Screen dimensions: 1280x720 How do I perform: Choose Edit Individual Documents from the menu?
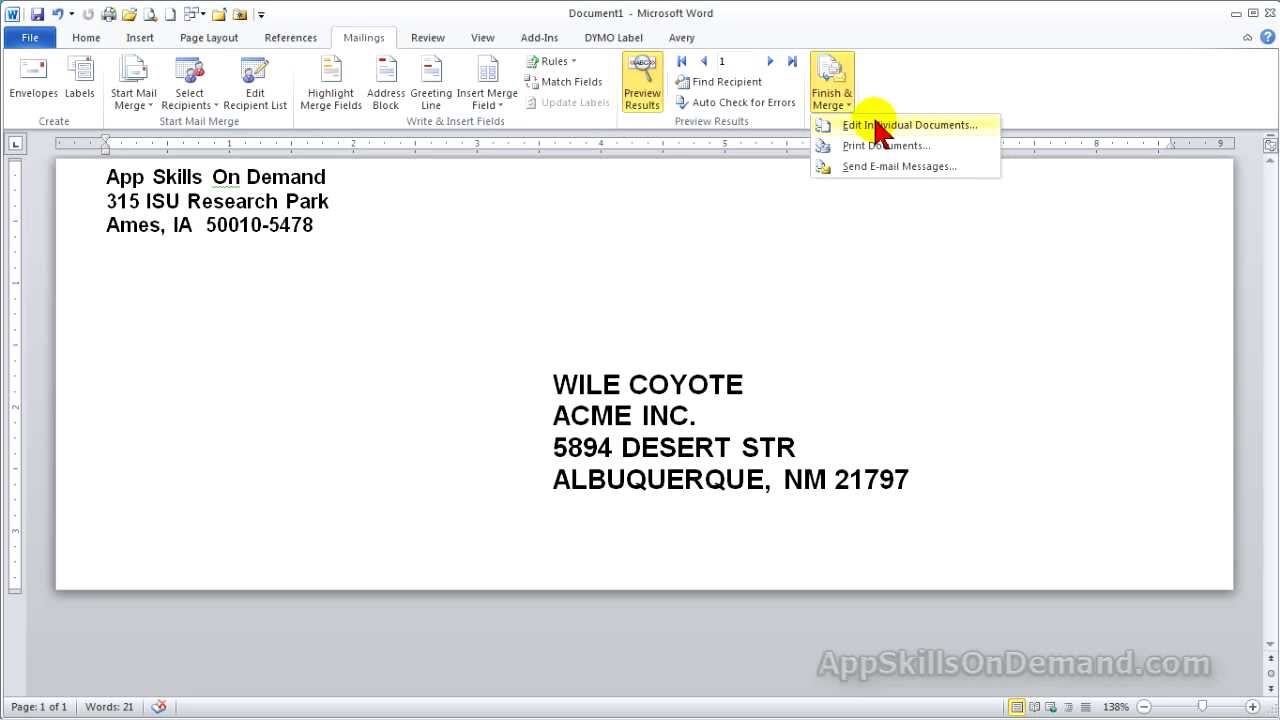click(x=909, y=124)
